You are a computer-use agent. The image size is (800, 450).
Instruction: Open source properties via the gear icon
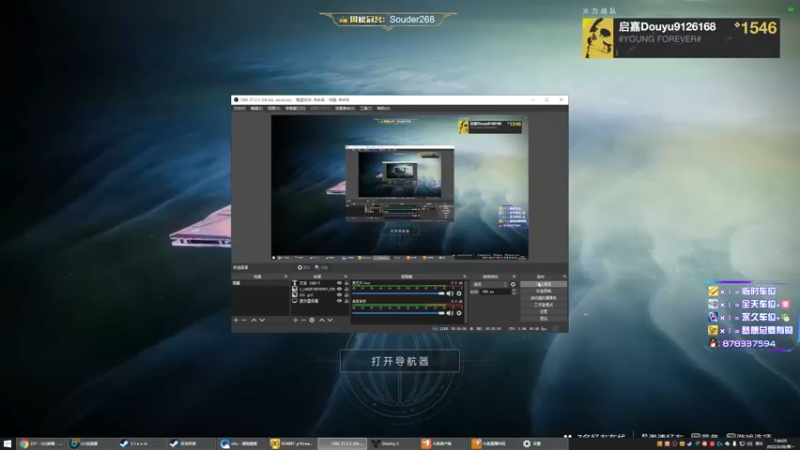[x=312, y=320]
